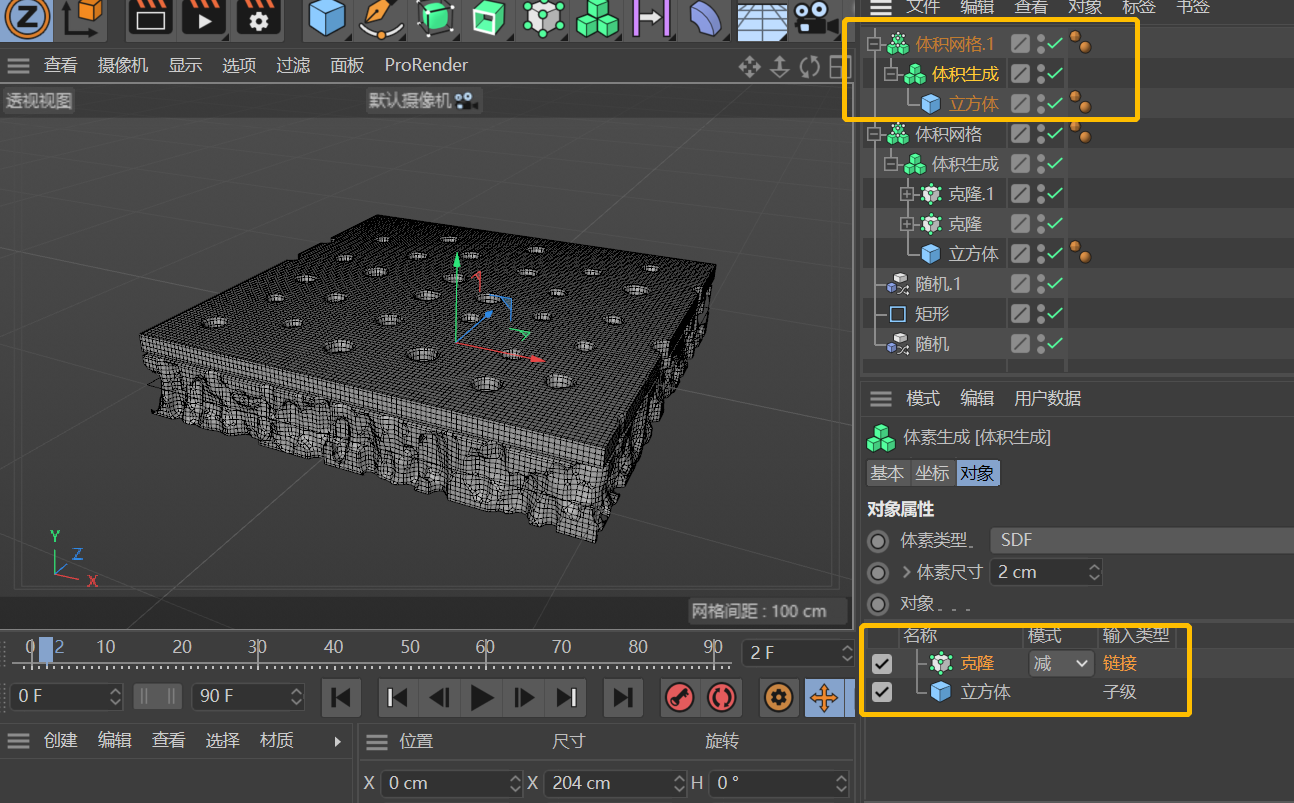
Task: Collapse the 体积网格.1 tree node
Action: click(x=875, y=44)
